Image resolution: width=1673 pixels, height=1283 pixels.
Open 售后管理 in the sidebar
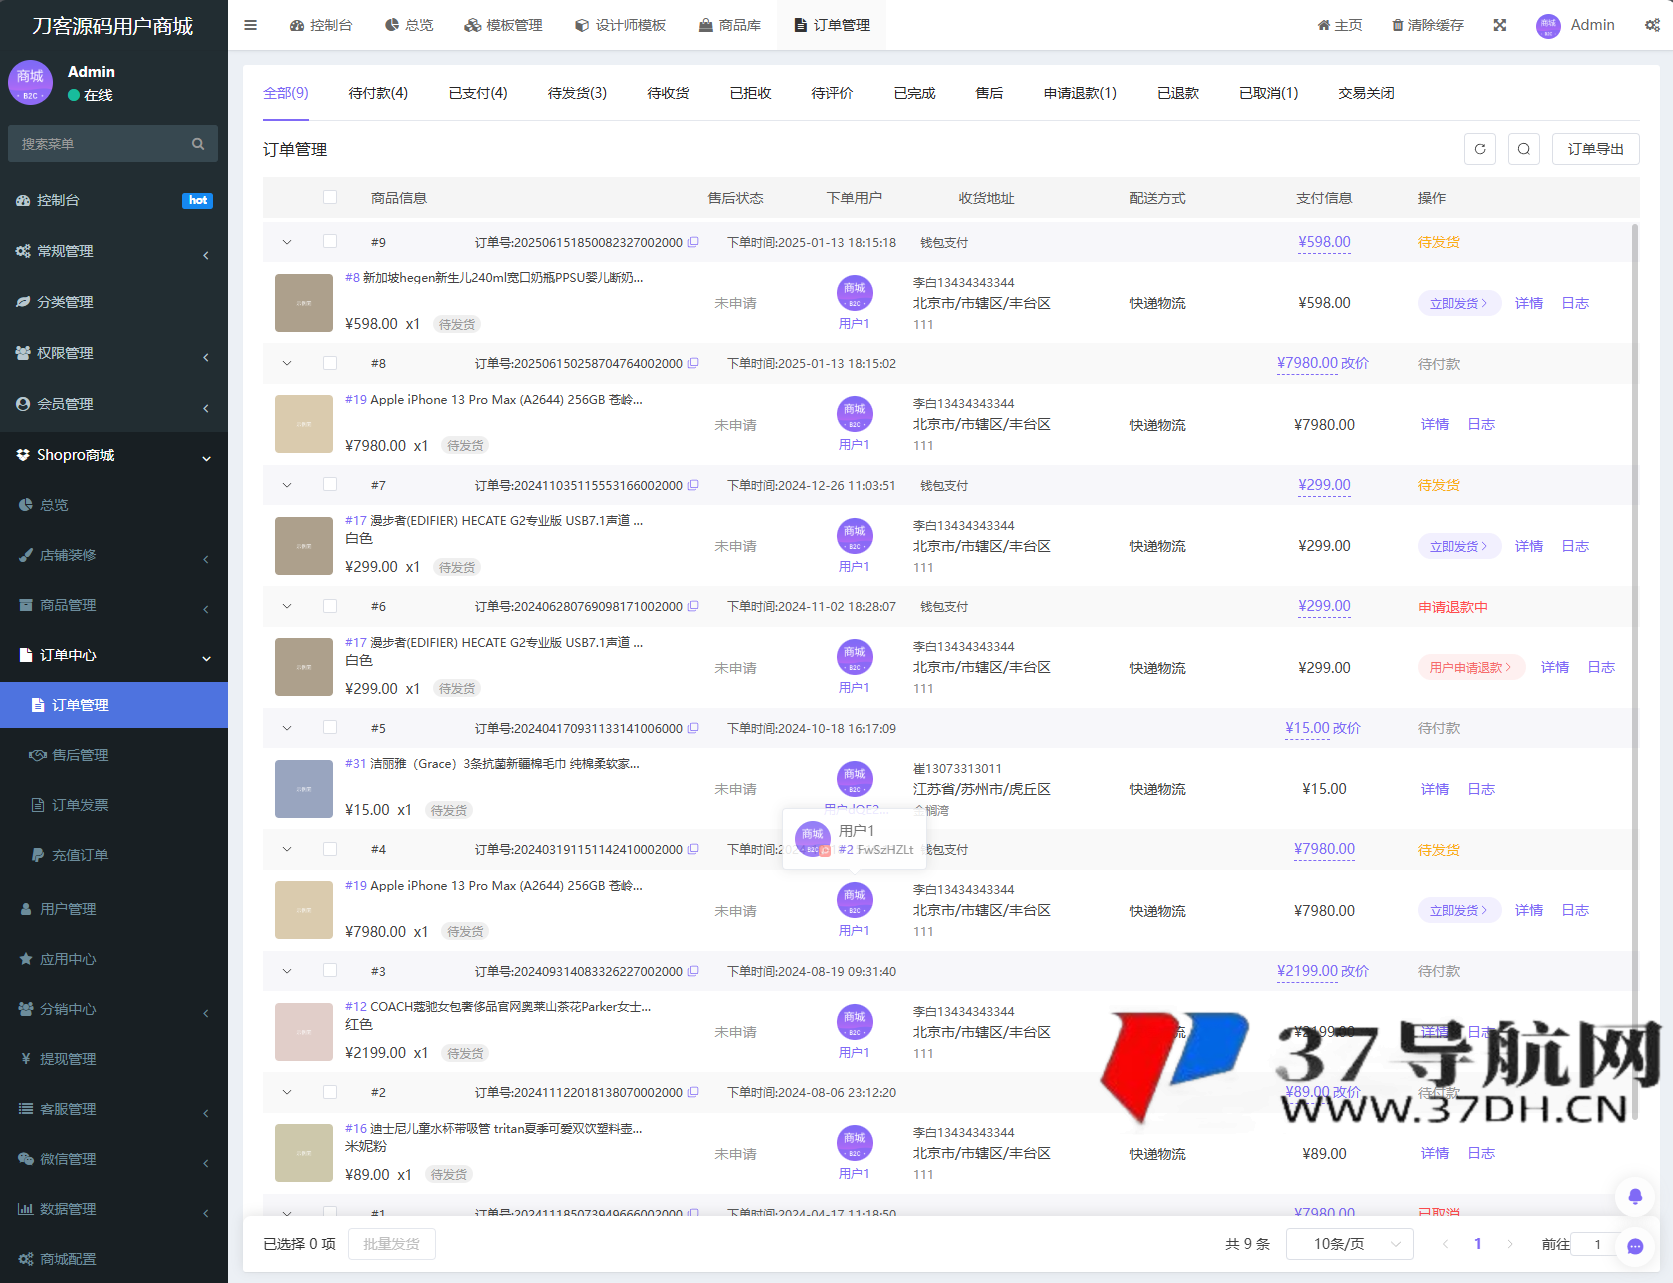80,755
